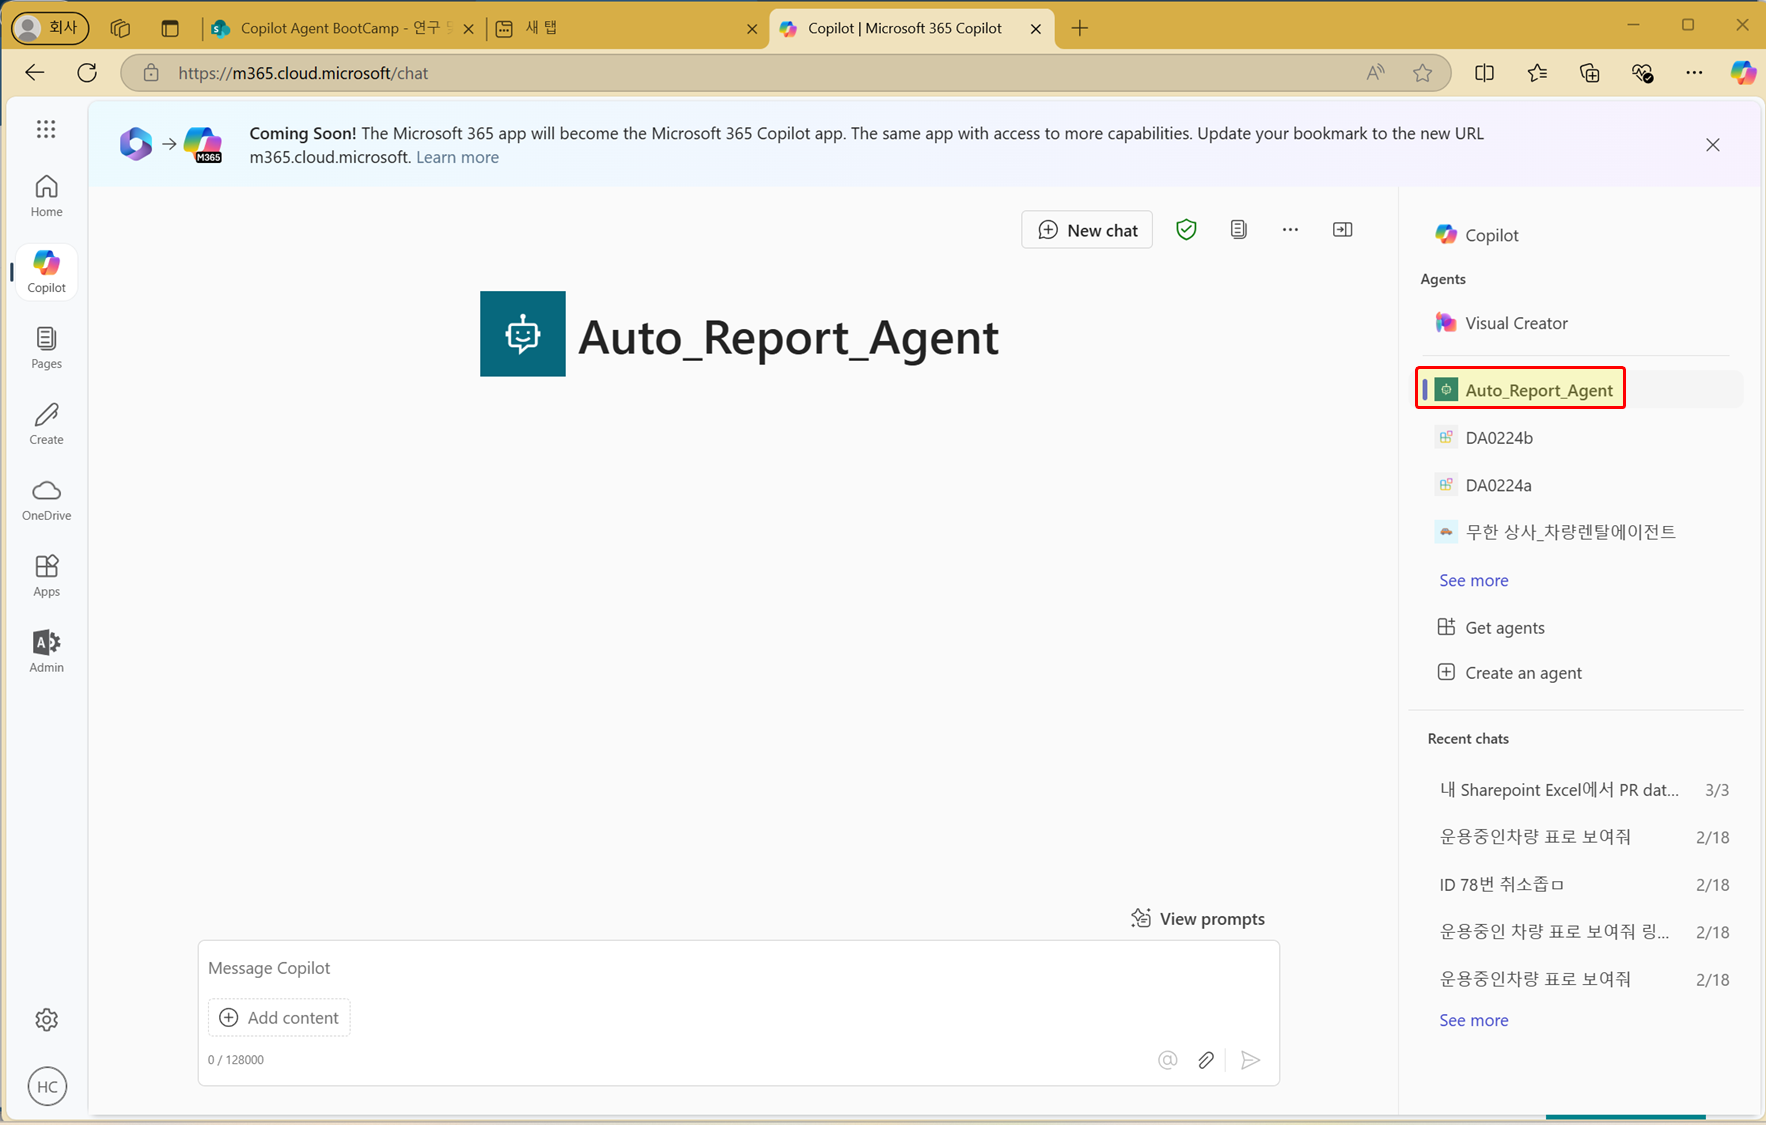Reload the page with refresh icon
The image size is (1766, 1125).
87,72
